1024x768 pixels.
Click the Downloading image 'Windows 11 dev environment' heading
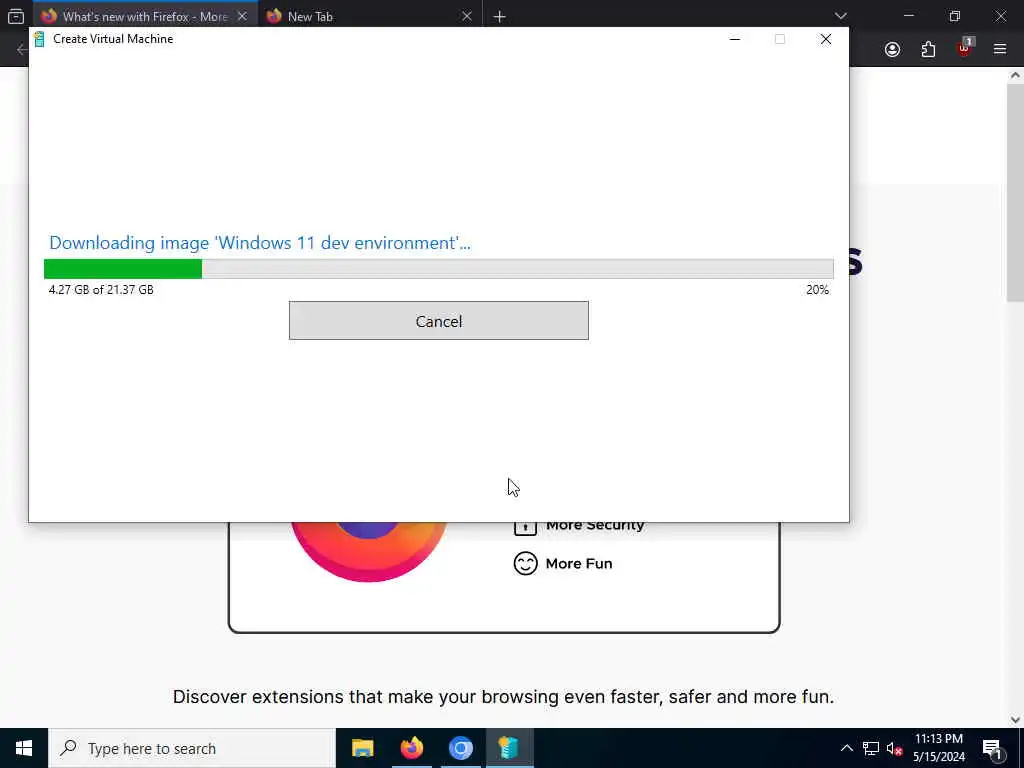(260, 243)
